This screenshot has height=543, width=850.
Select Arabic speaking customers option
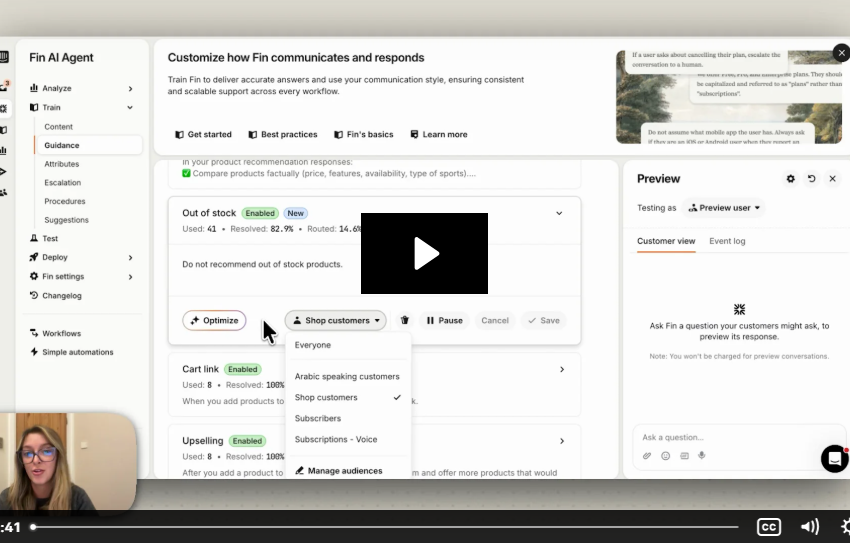348,376
